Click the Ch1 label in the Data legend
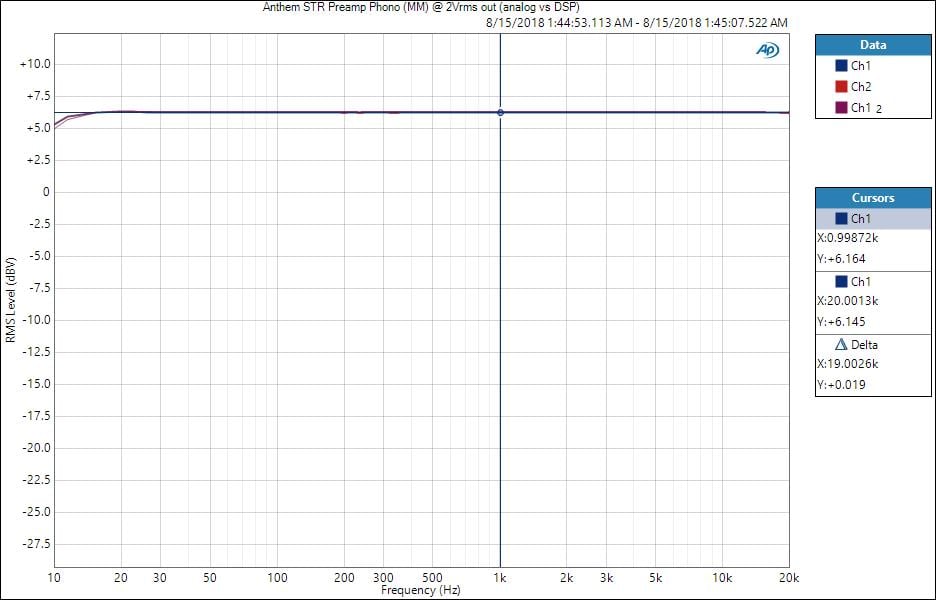 click(x=861, y=66)
